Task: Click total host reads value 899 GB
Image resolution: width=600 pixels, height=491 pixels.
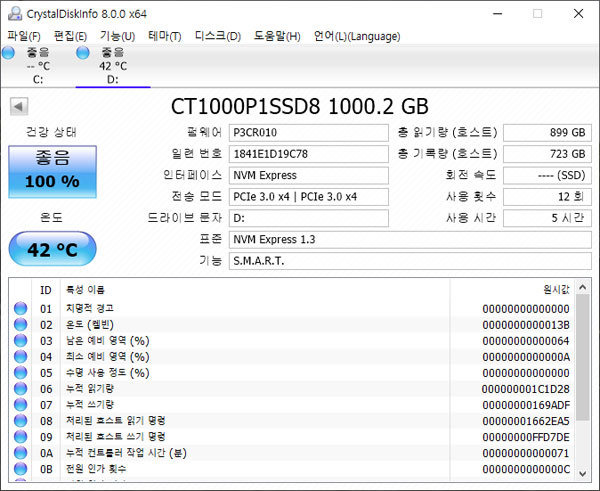Action: [547, 133]
